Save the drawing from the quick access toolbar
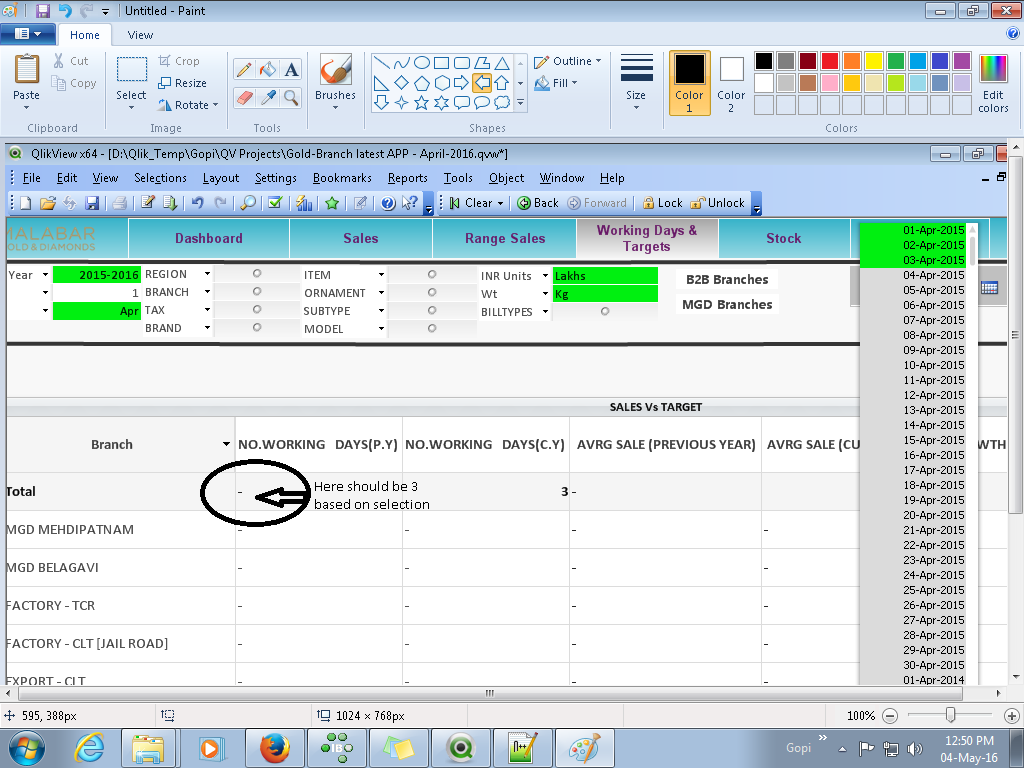The width and height of the screenshot is (1024, 768). coord(42,10)
